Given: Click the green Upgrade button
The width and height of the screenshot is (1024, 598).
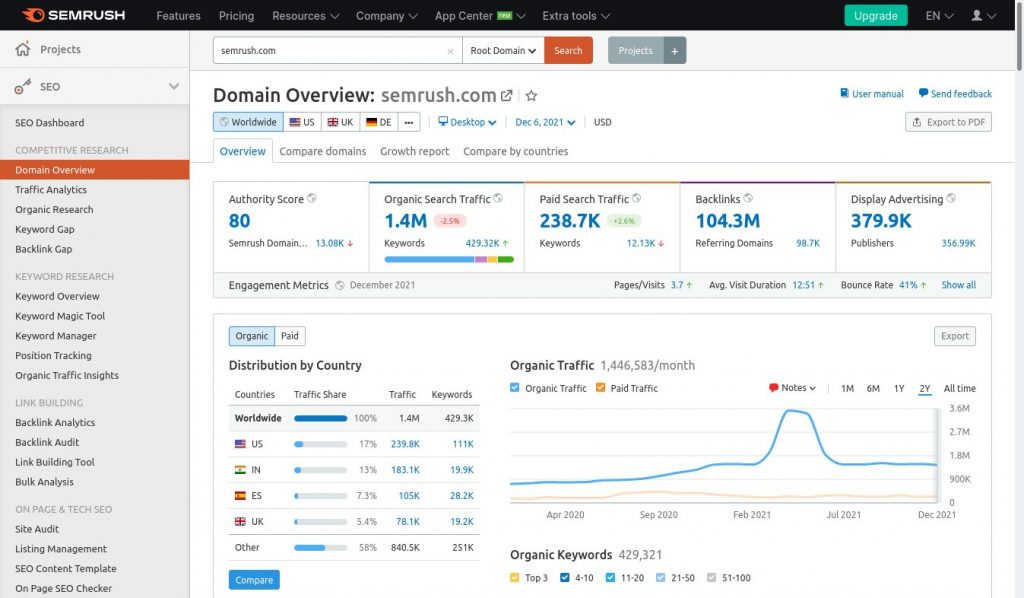Looking at the screenshot, I should pos(876,16).
